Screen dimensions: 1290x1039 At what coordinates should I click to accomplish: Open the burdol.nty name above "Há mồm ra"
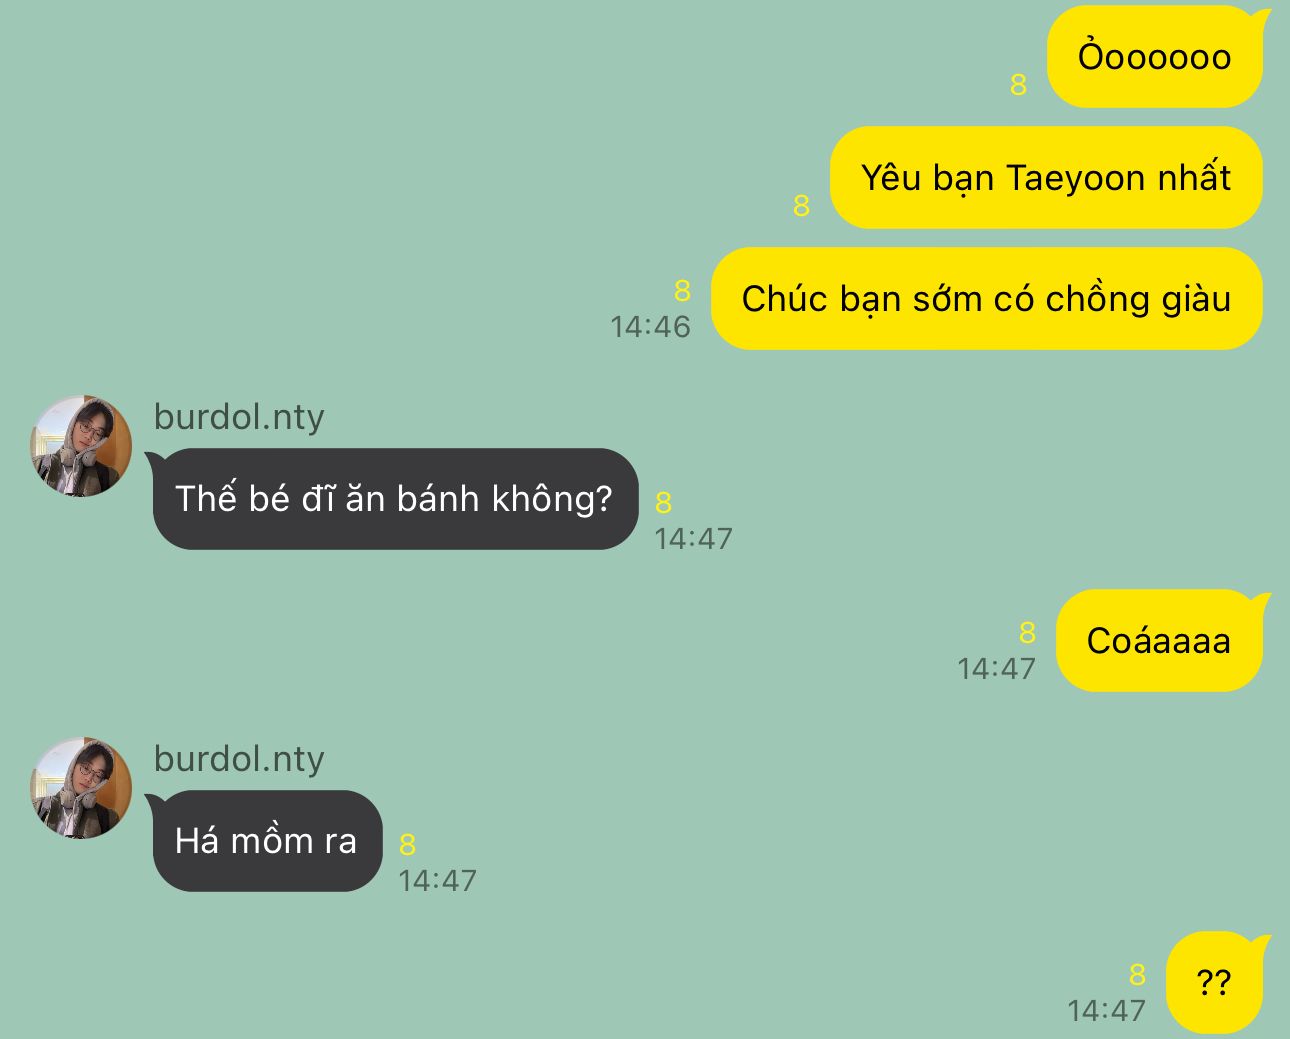click(239, 758)
